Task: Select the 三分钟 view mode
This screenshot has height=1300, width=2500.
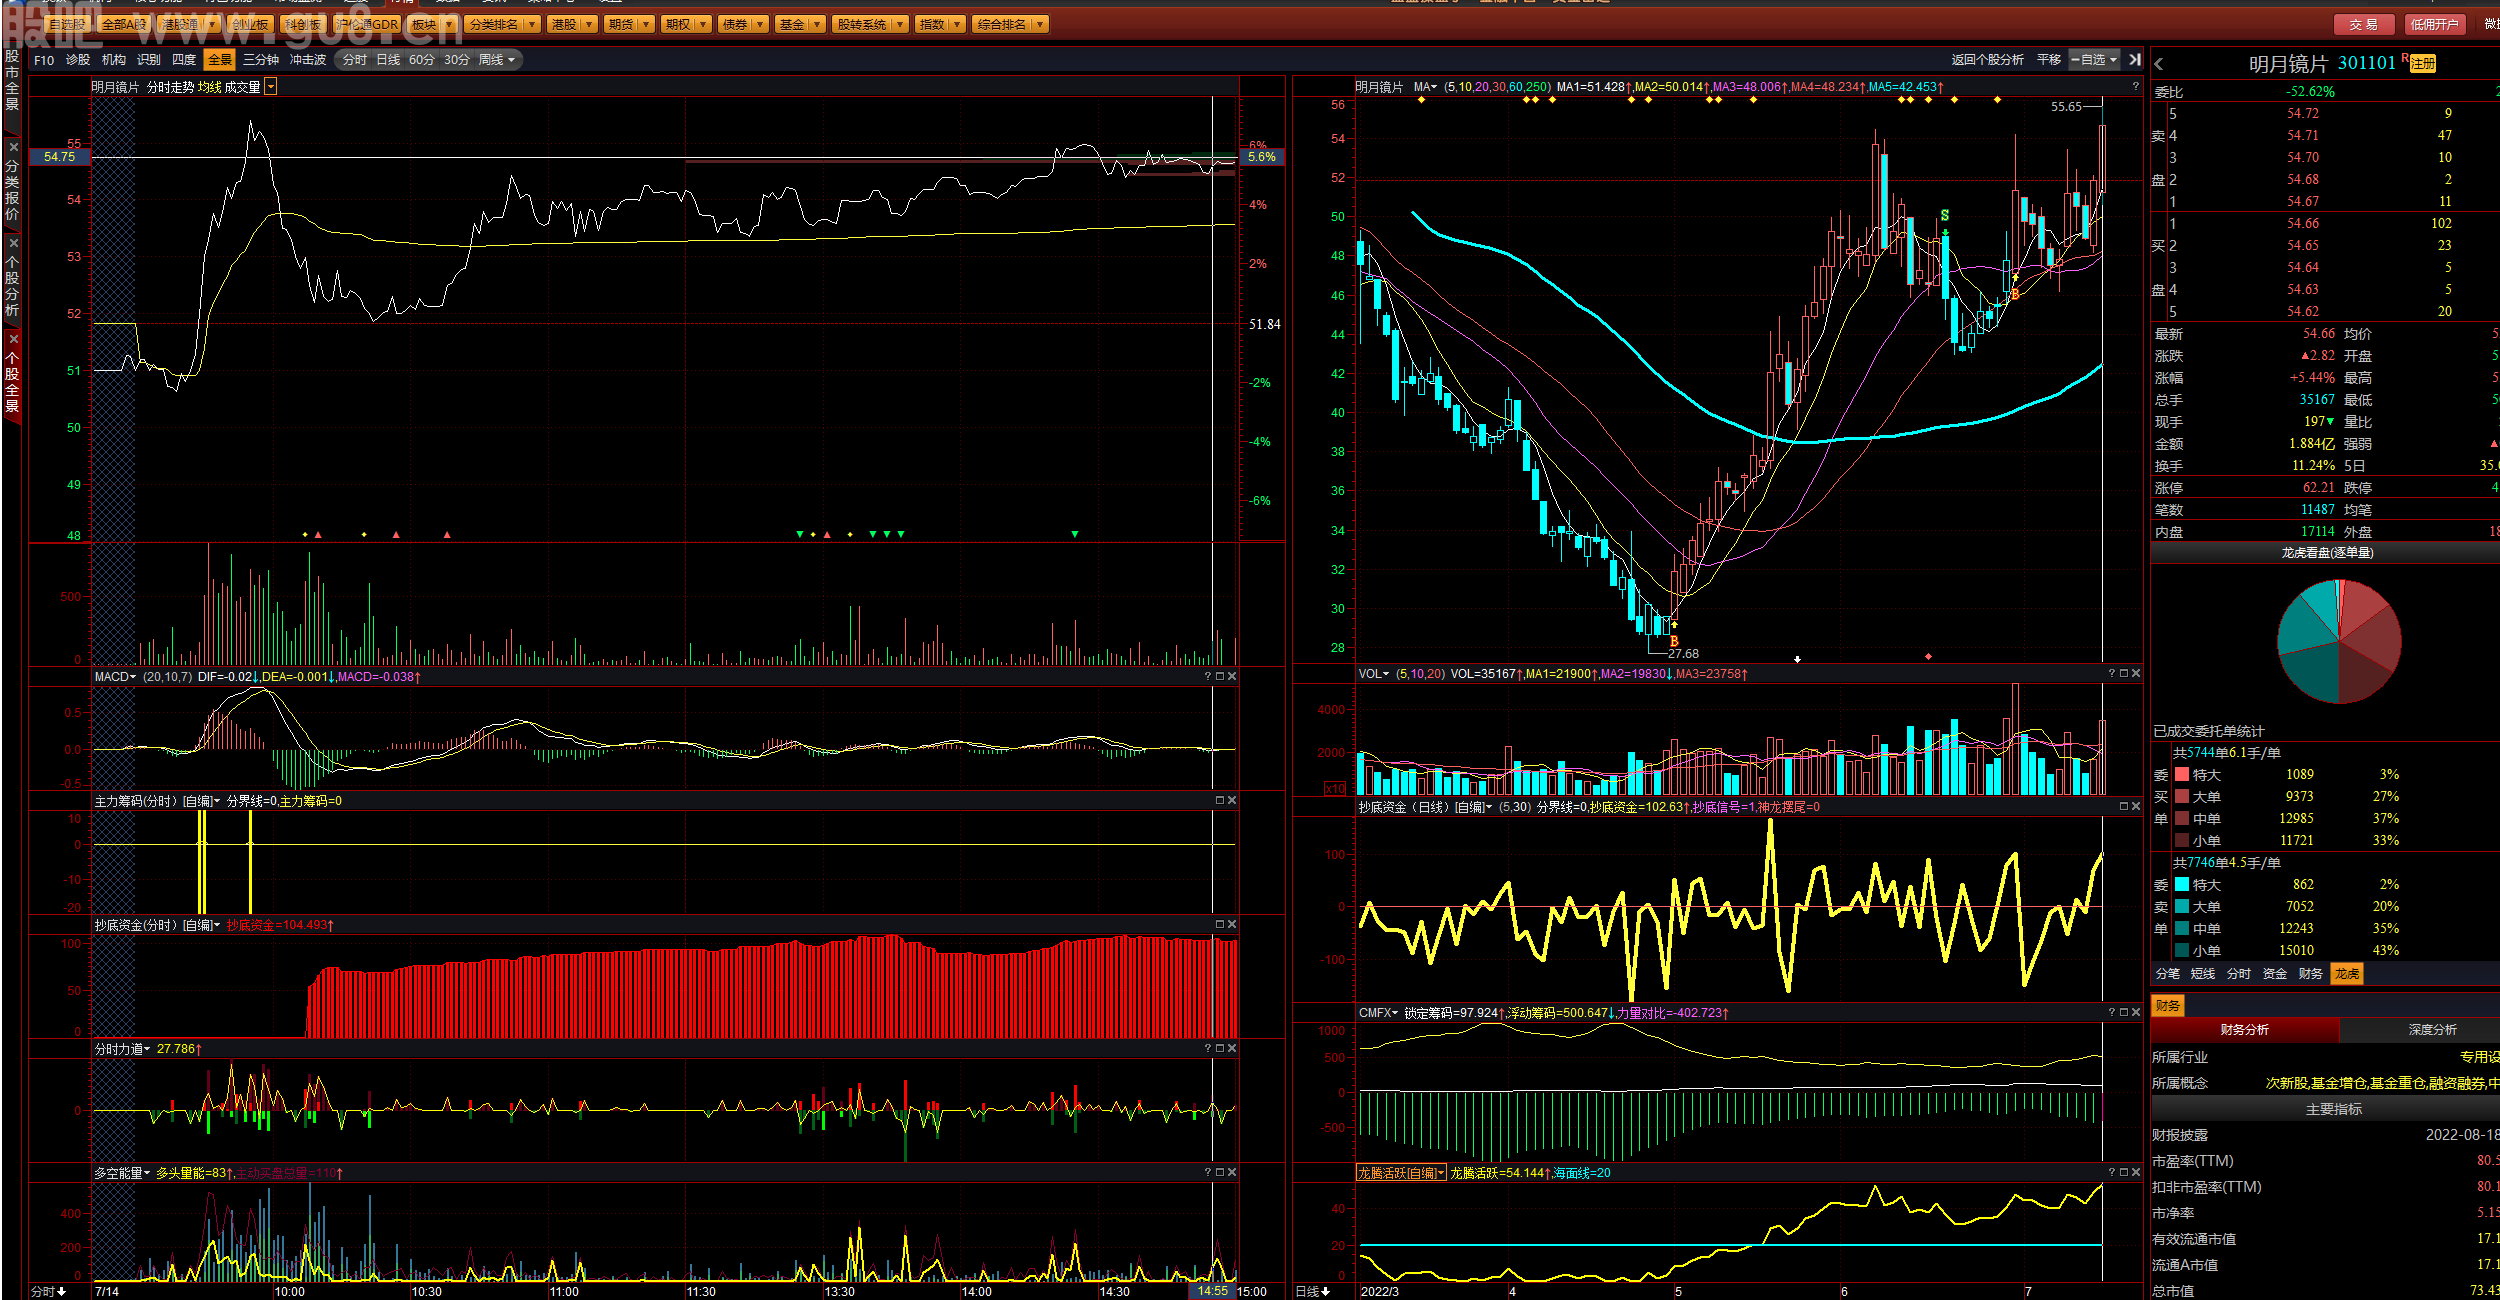Action: (x=261, y=60)
